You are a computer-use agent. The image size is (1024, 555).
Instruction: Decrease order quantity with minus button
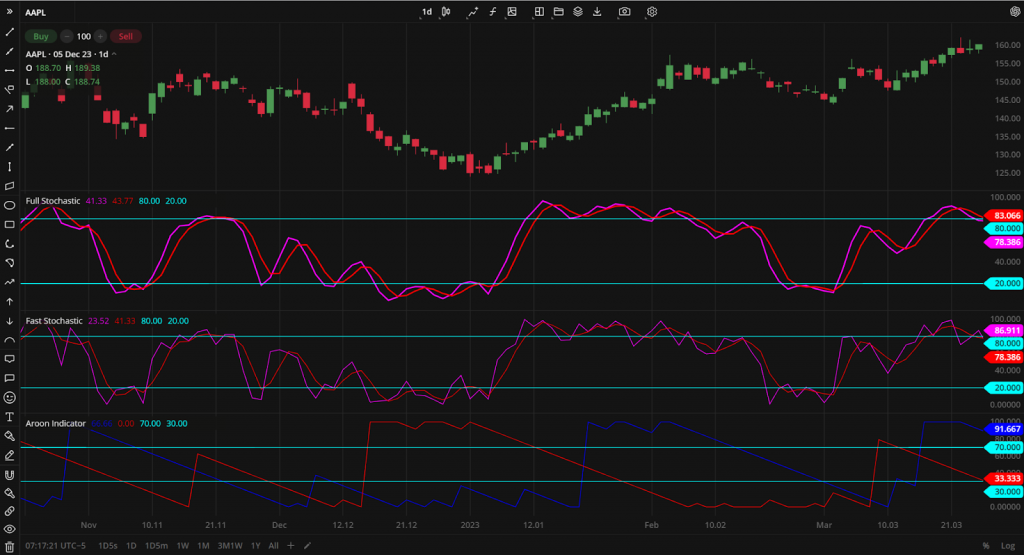[x=67, y=37]
